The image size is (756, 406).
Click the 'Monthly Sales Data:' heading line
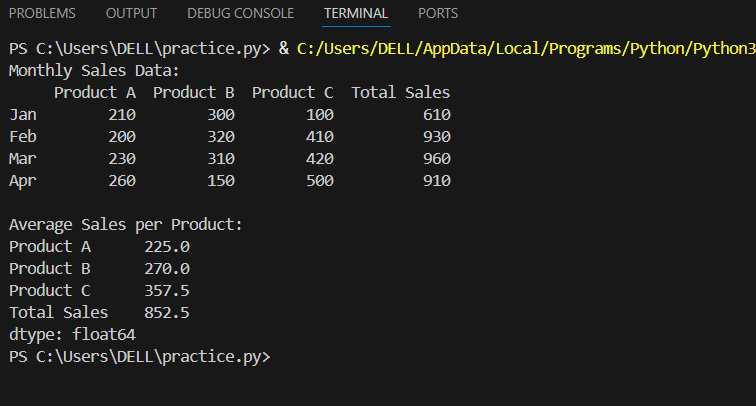[94, 71]
